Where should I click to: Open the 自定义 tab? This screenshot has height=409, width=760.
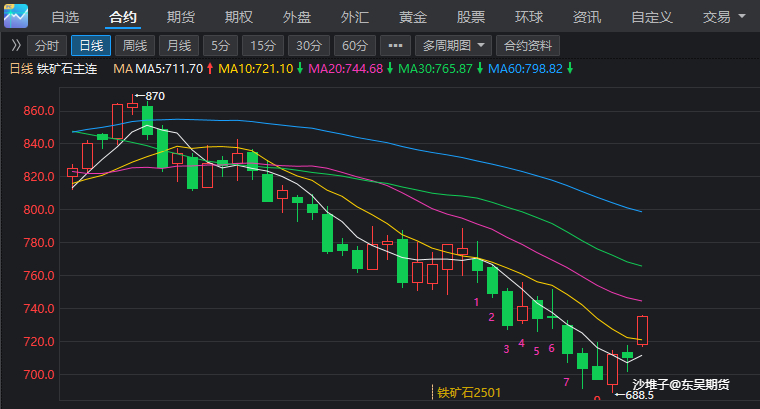[652, 17]
